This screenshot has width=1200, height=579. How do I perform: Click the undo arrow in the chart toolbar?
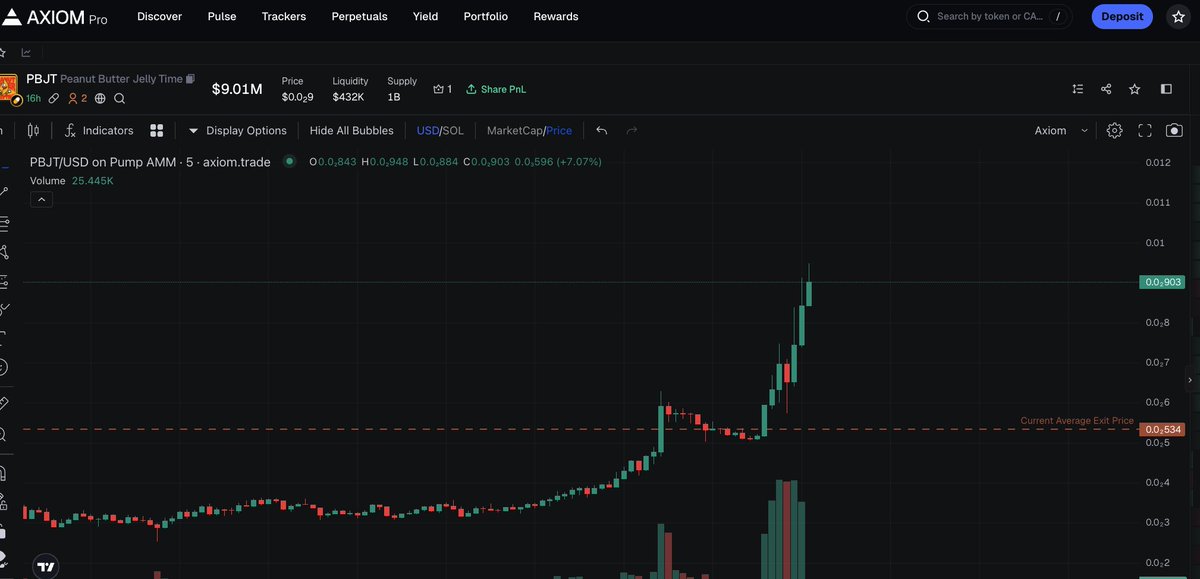[x=601, y=130]
